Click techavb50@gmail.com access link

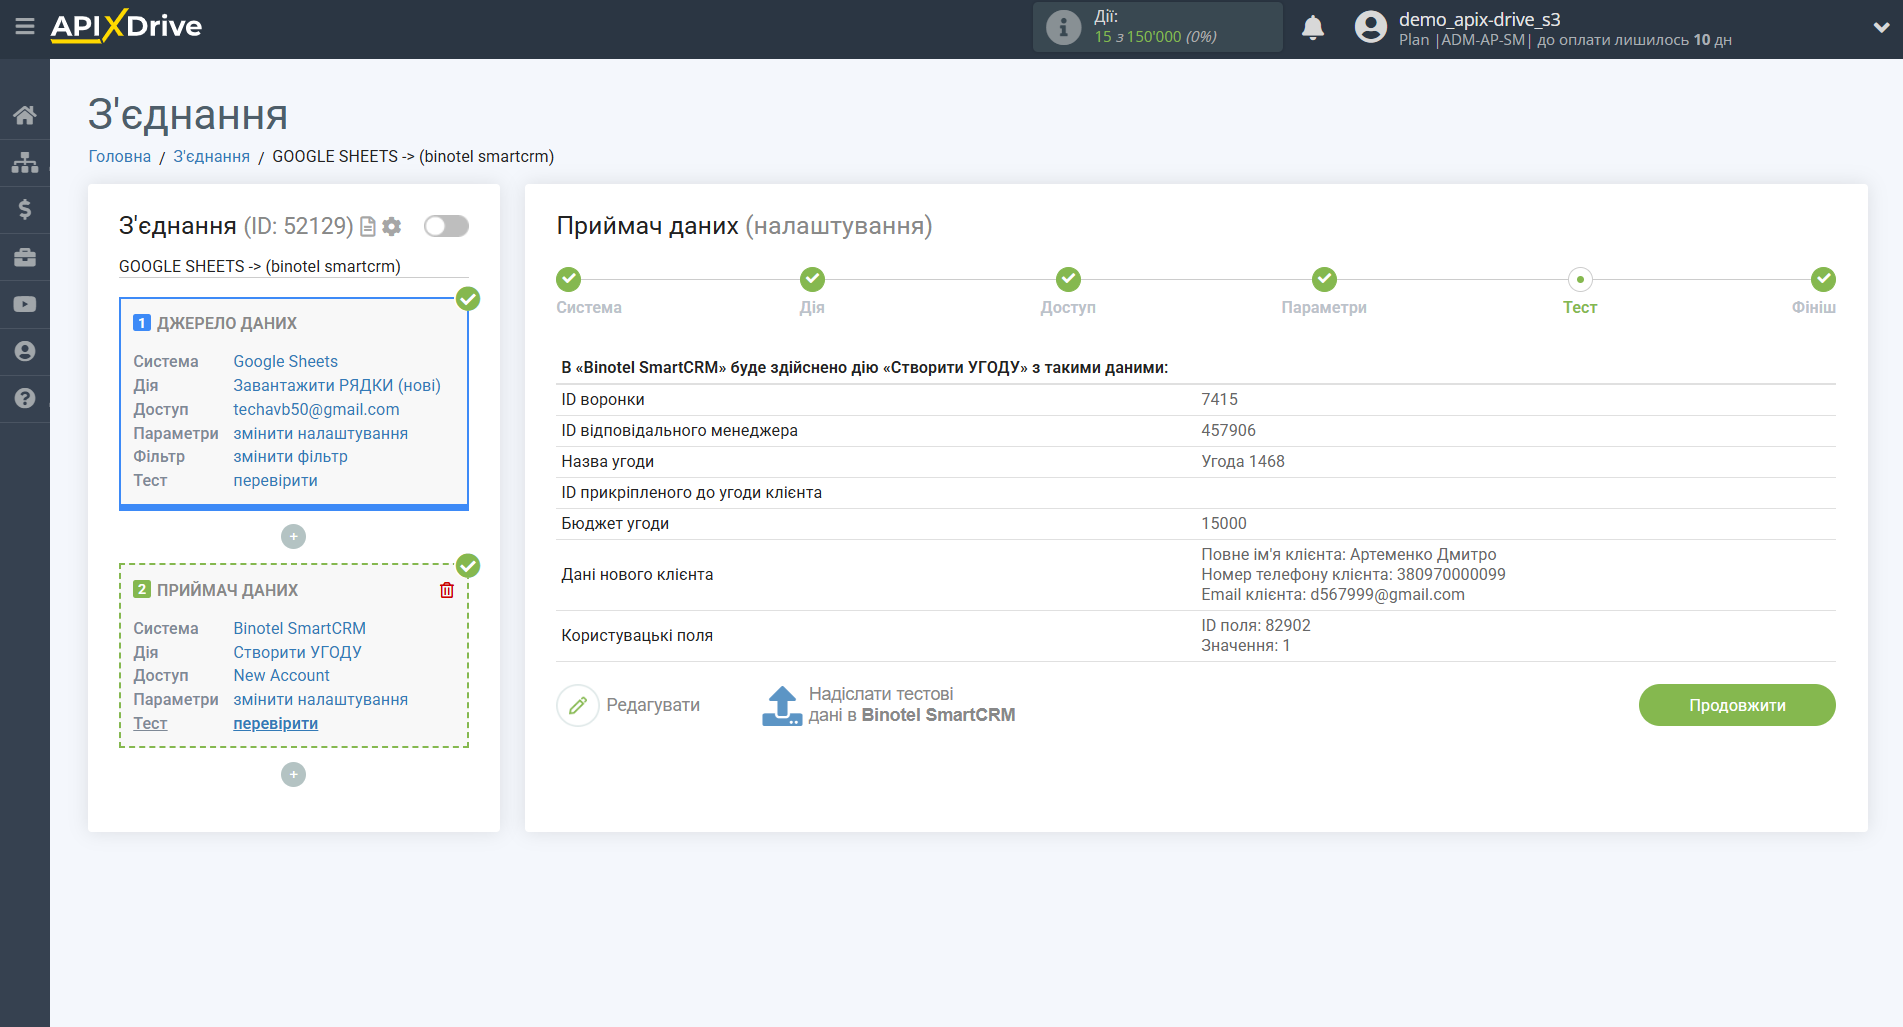click(x=316, y=409)
